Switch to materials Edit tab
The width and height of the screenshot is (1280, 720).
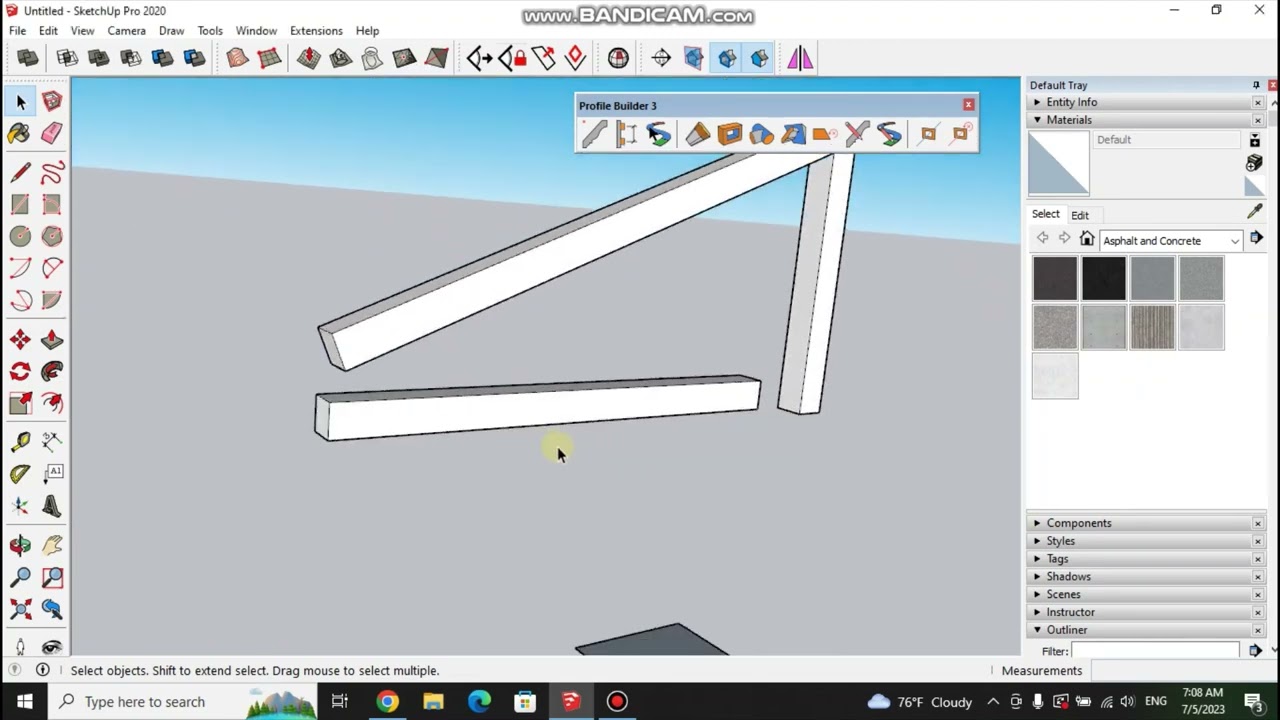pos(1080,215)
